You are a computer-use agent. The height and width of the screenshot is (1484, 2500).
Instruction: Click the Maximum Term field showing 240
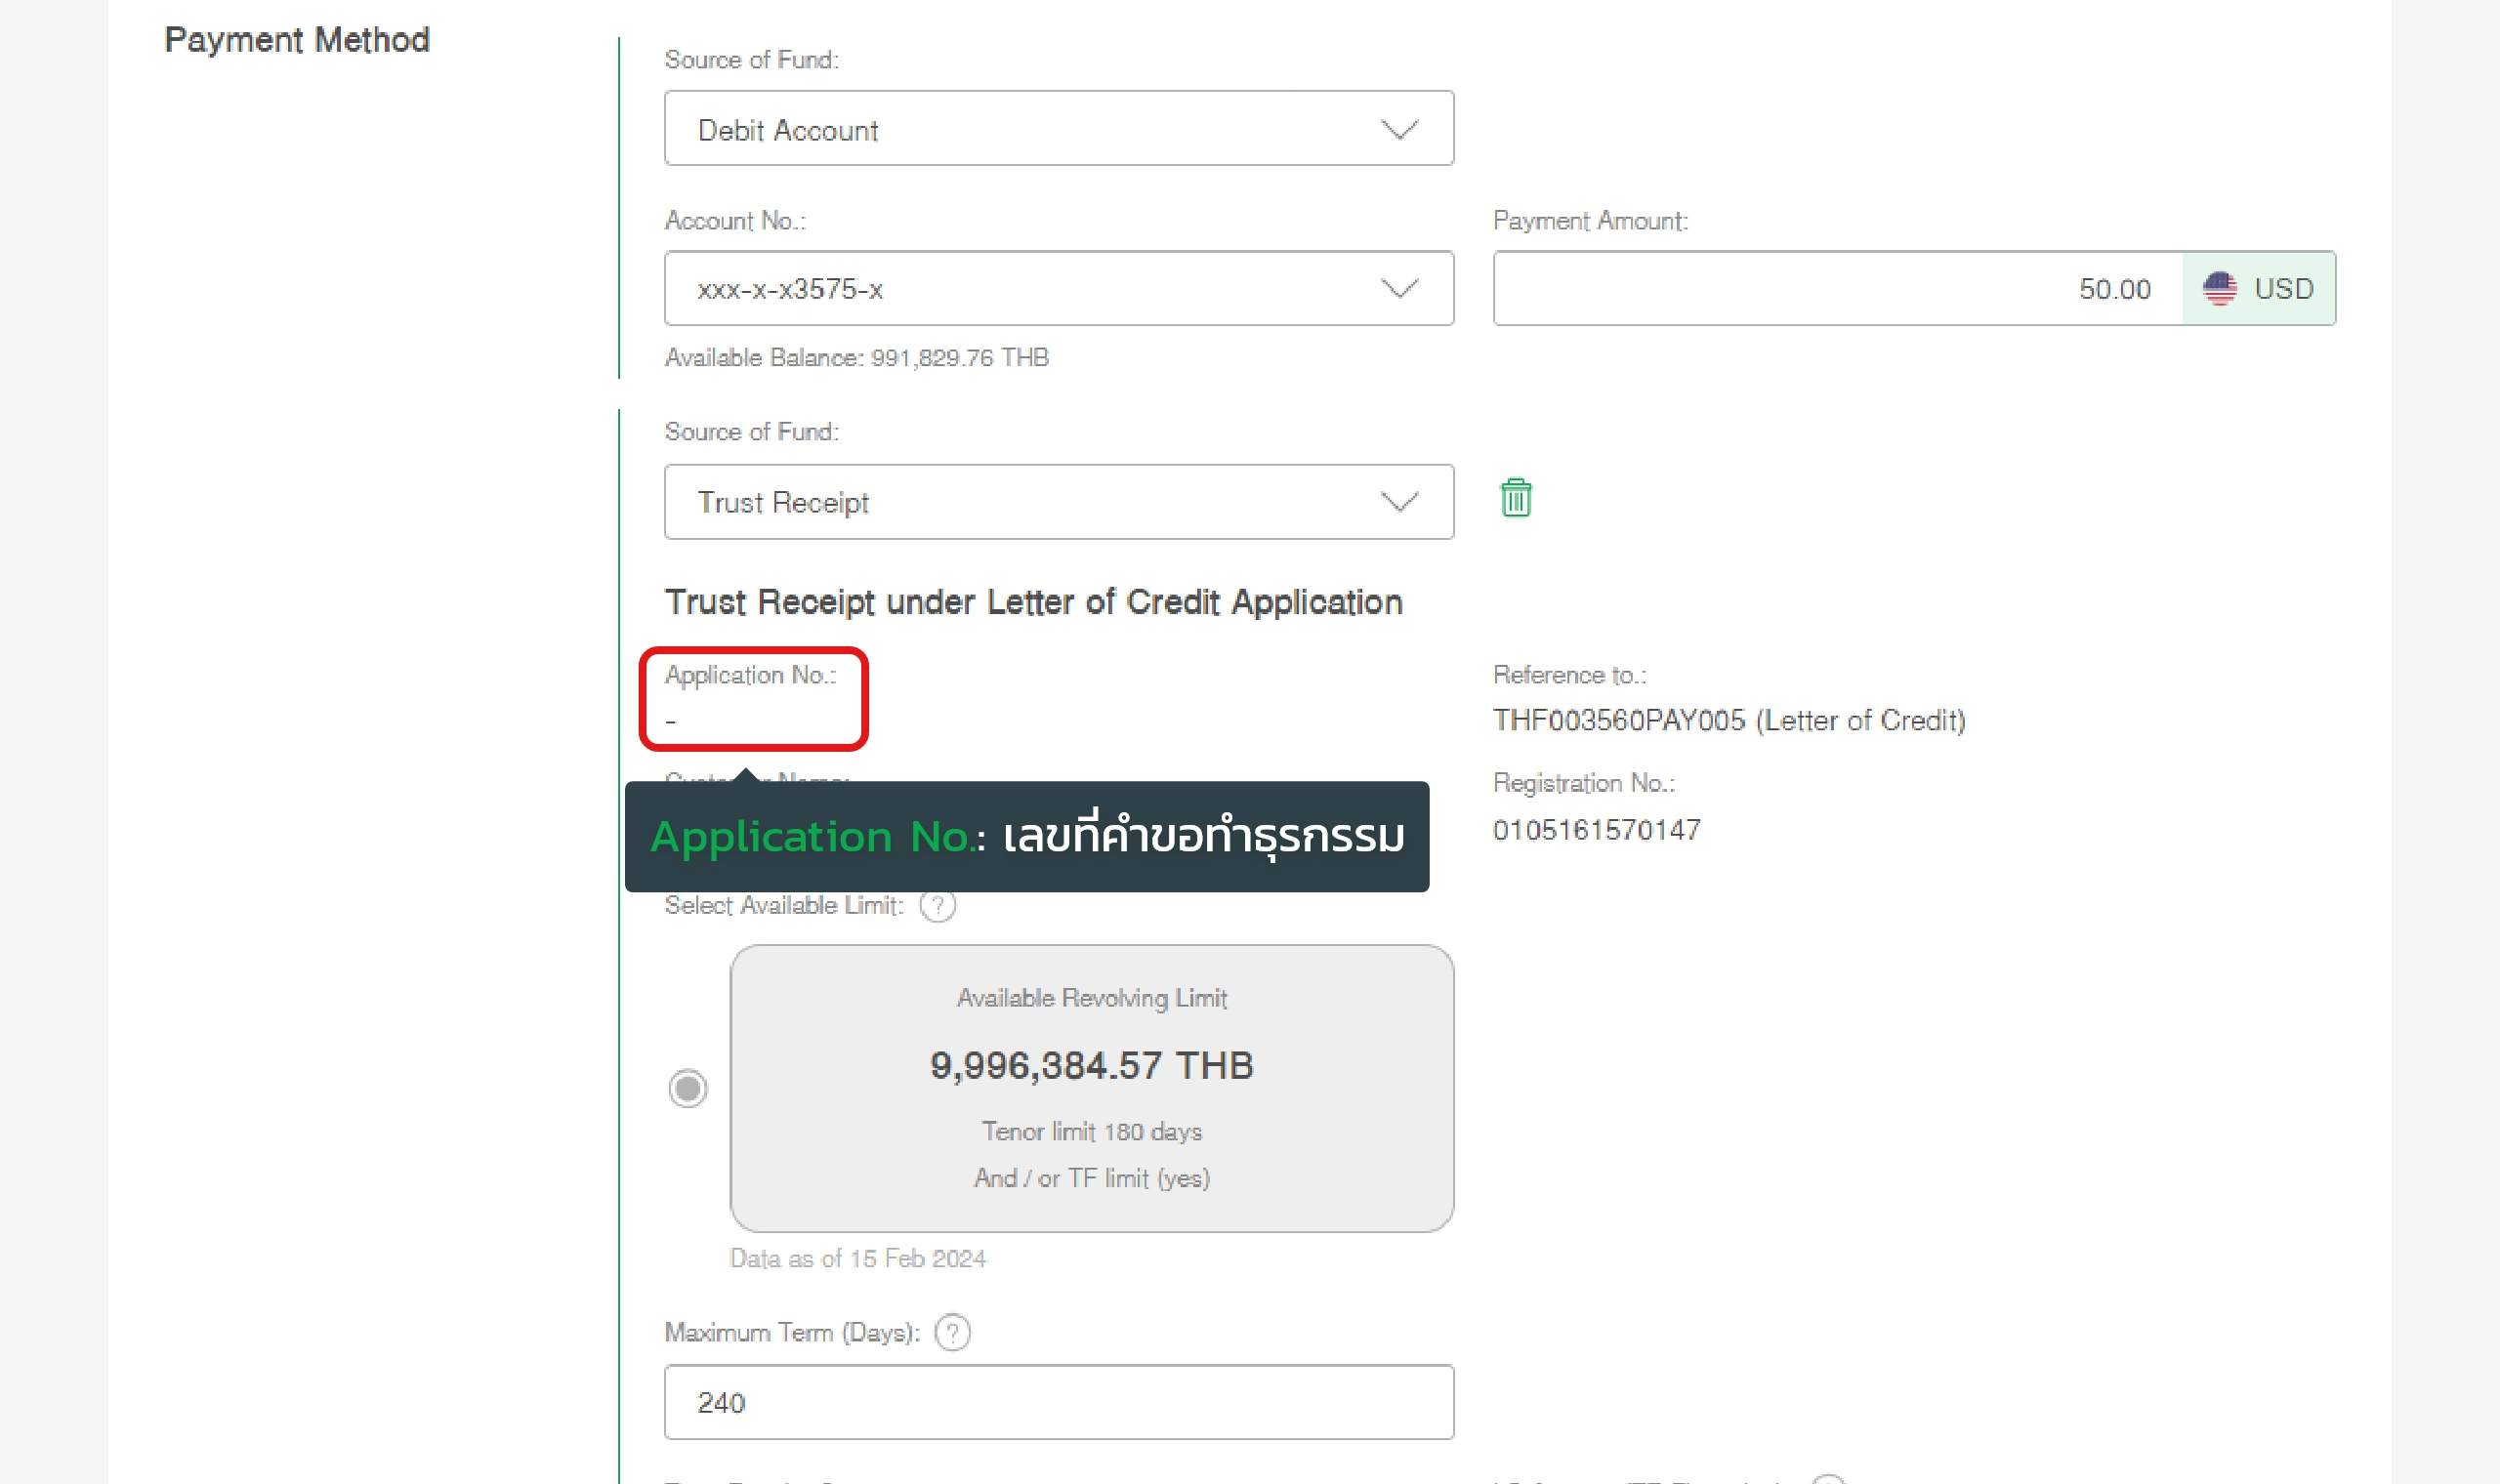[x=1058, y=1402]
